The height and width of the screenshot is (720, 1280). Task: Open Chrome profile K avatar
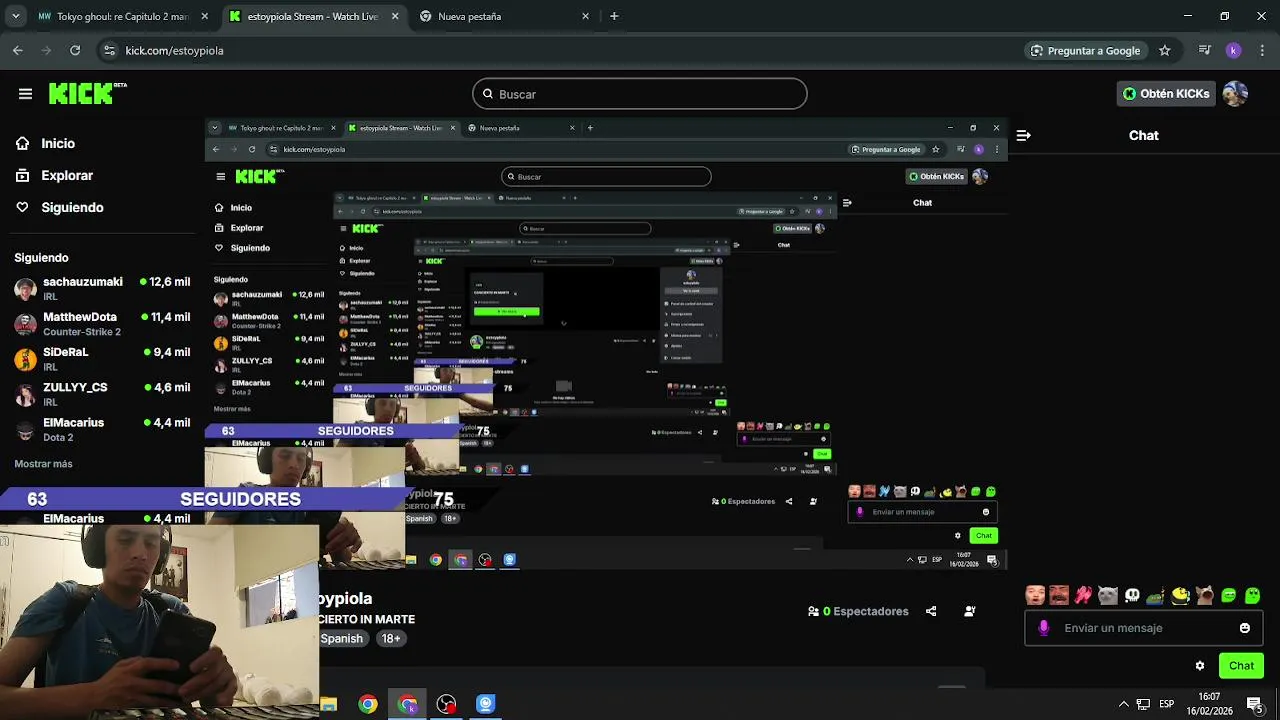1233,50
